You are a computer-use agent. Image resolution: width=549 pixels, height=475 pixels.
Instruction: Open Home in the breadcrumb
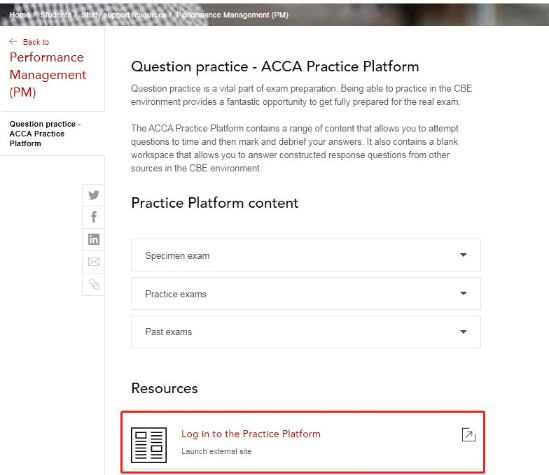(x=20, y=15)
